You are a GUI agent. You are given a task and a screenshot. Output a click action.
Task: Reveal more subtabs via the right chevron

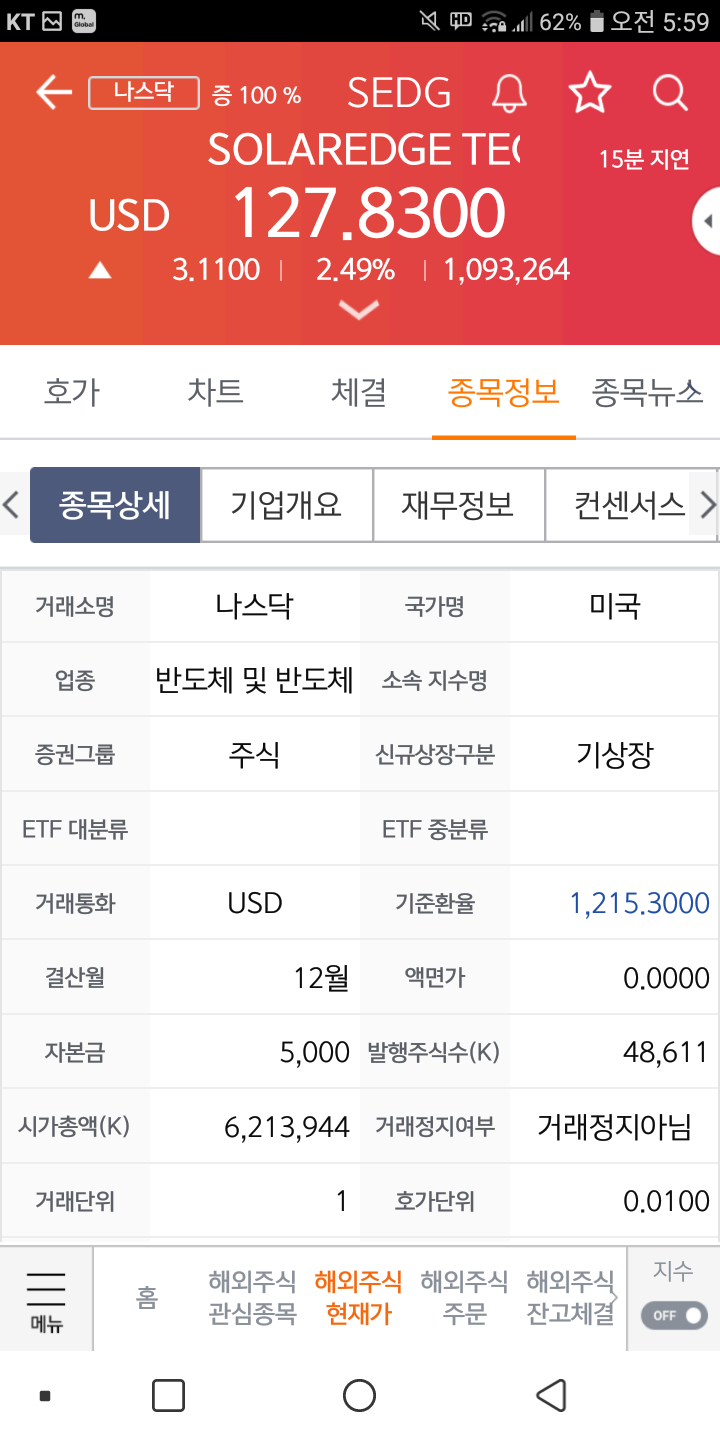click(708, 505)
